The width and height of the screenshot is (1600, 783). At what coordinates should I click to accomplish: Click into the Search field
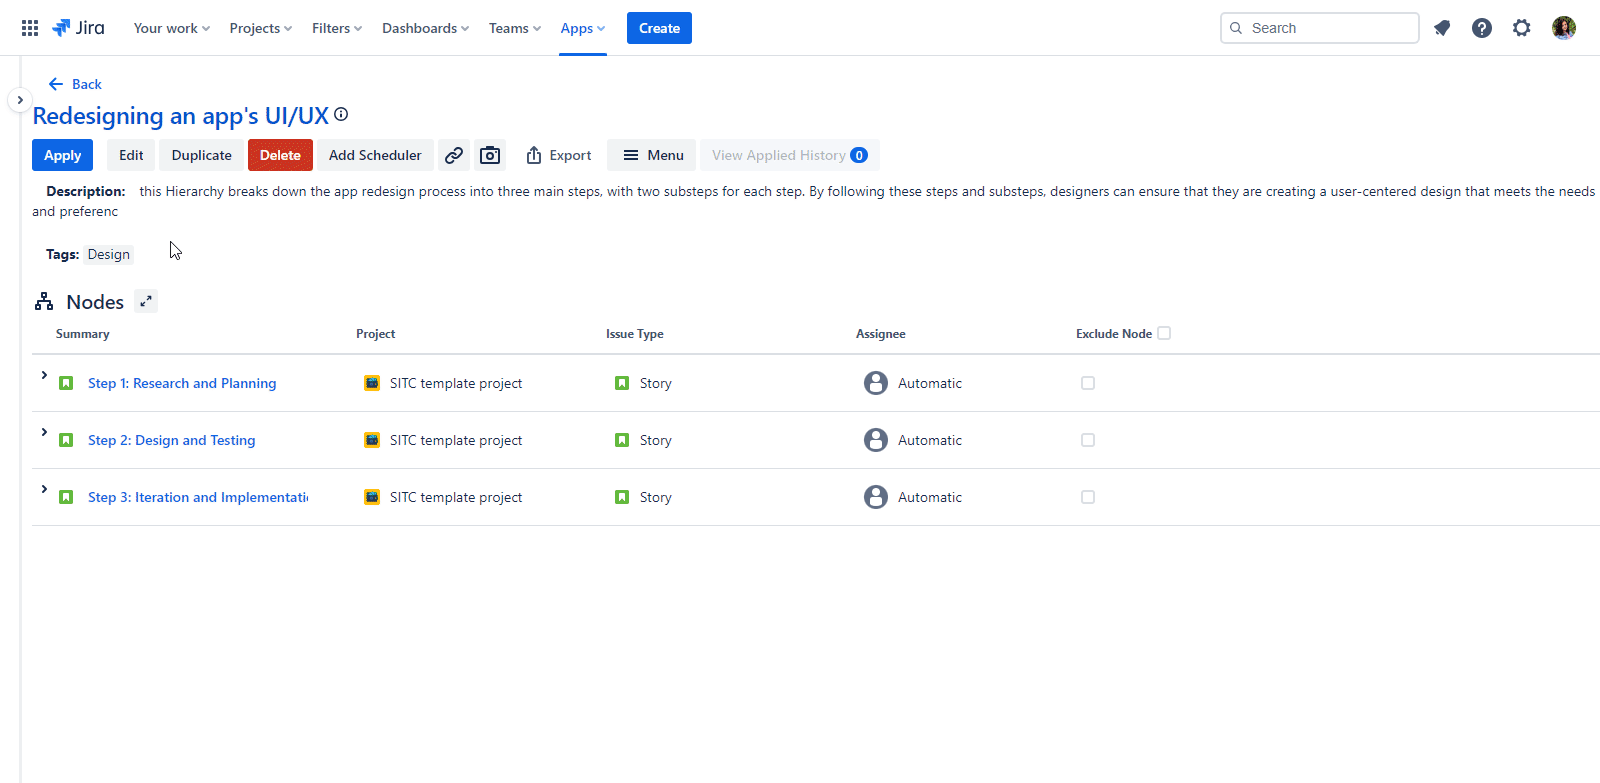click(x=1328, y=28)
